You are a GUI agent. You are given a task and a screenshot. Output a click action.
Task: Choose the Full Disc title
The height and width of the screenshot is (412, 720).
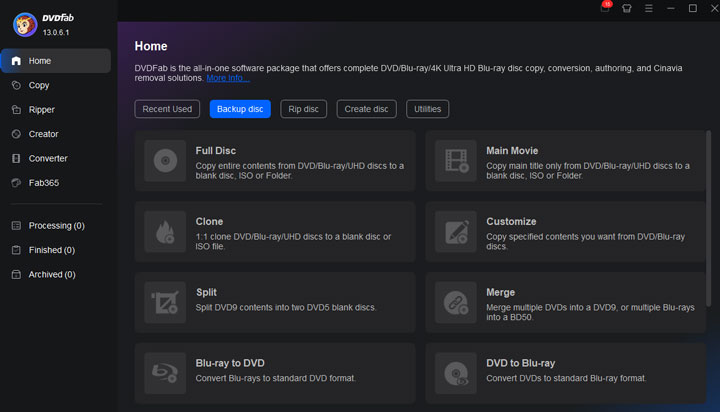tap(216, 150)
